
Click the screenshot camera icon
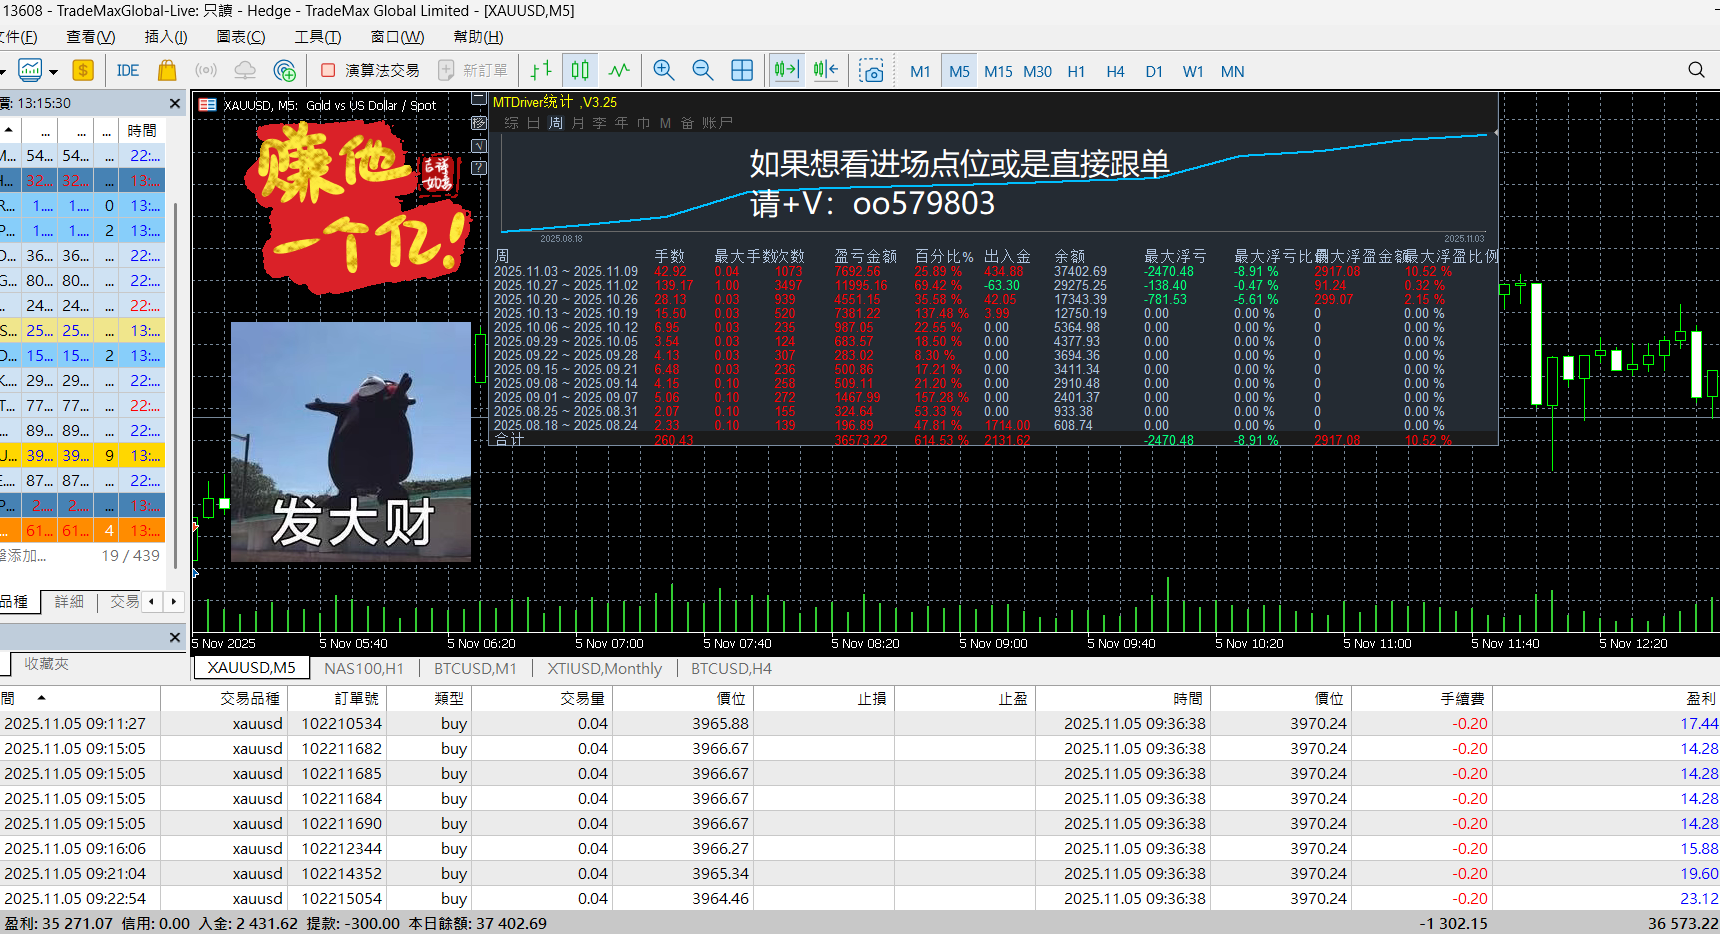(872, 70)
